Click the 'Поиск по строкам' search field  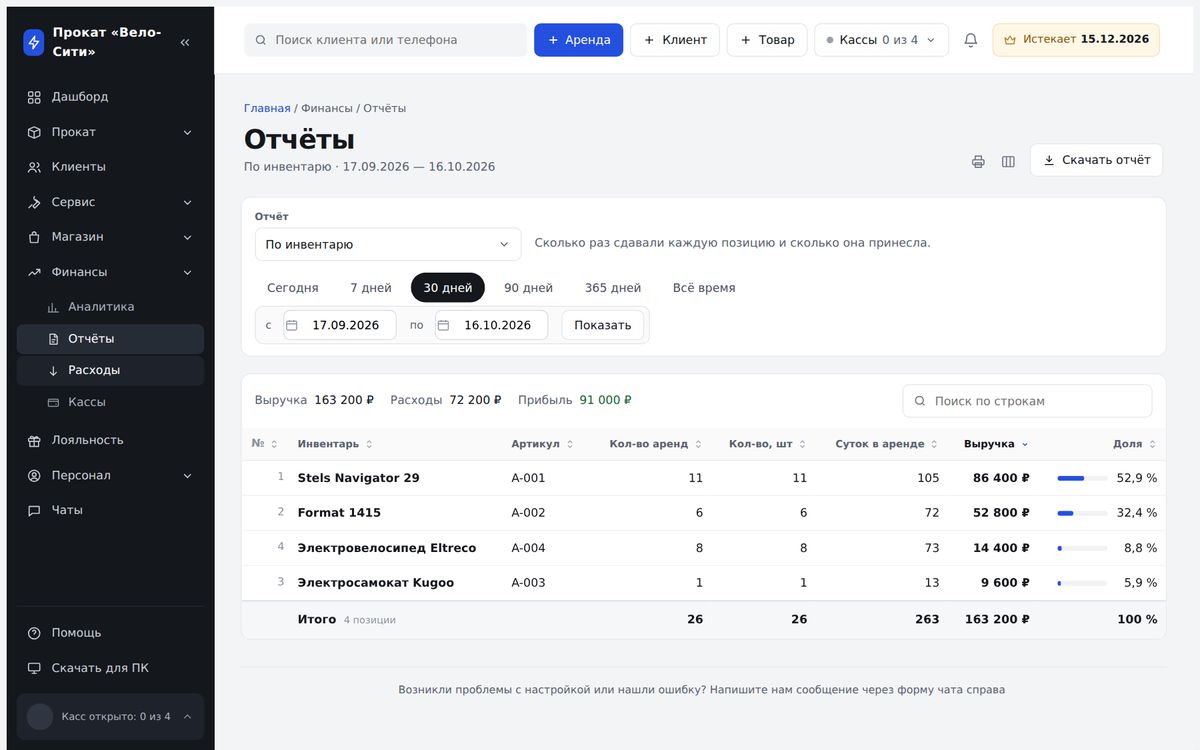pyautogui.click(x=1027, y=401)
